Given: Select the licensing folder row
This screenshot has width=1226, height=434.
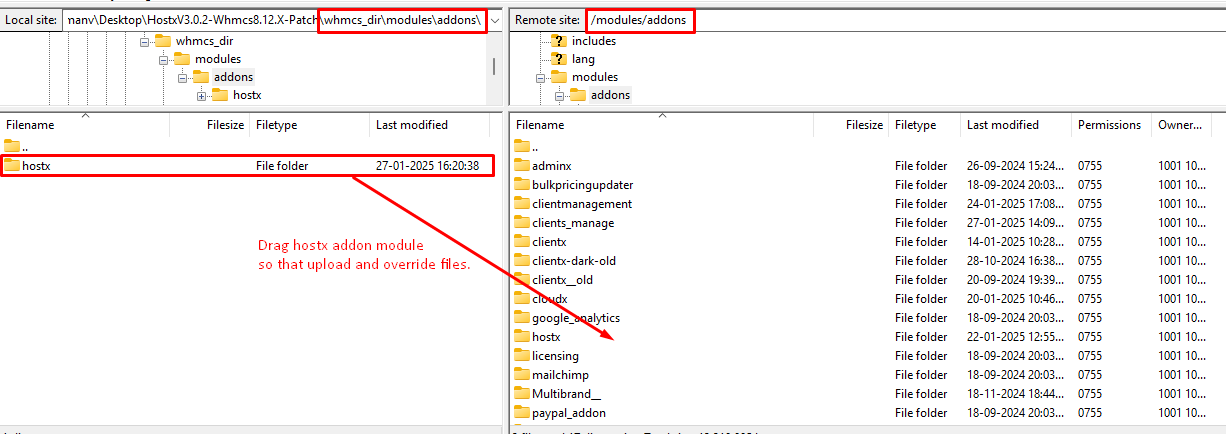Looking at the screenshot, I should click(555, 356).
